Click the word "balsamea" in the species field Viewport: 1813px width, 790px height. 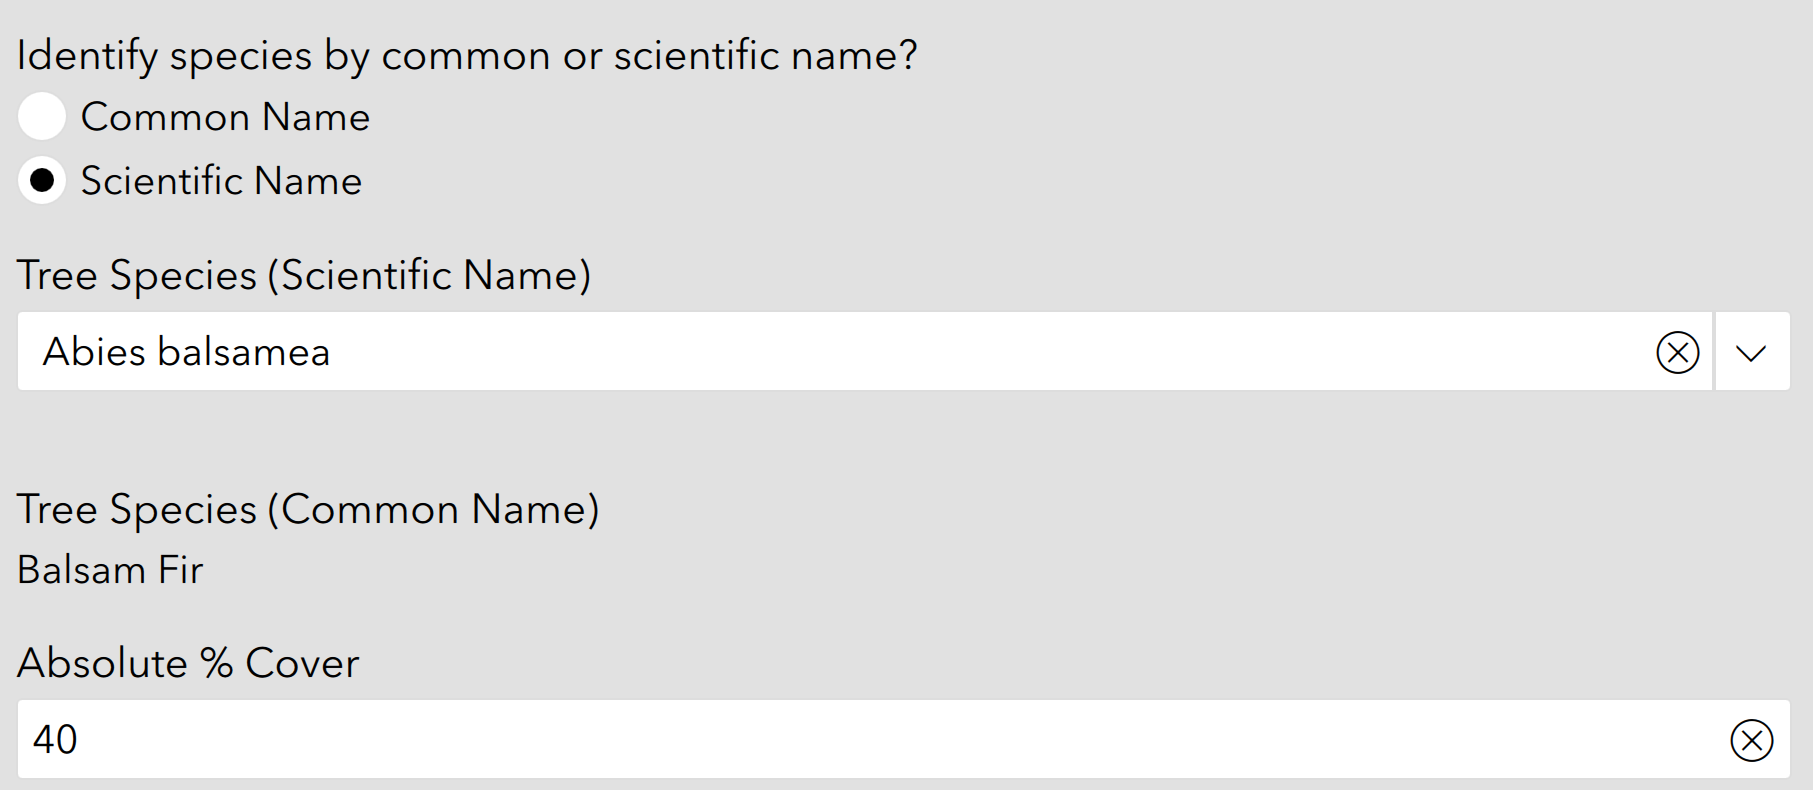click(x=243, y=352)
